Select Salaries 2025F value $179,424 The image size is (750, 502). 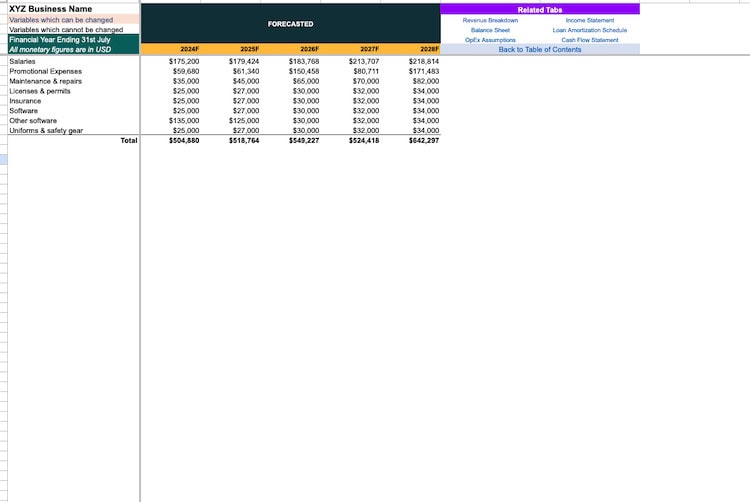(x=244, y=61)
